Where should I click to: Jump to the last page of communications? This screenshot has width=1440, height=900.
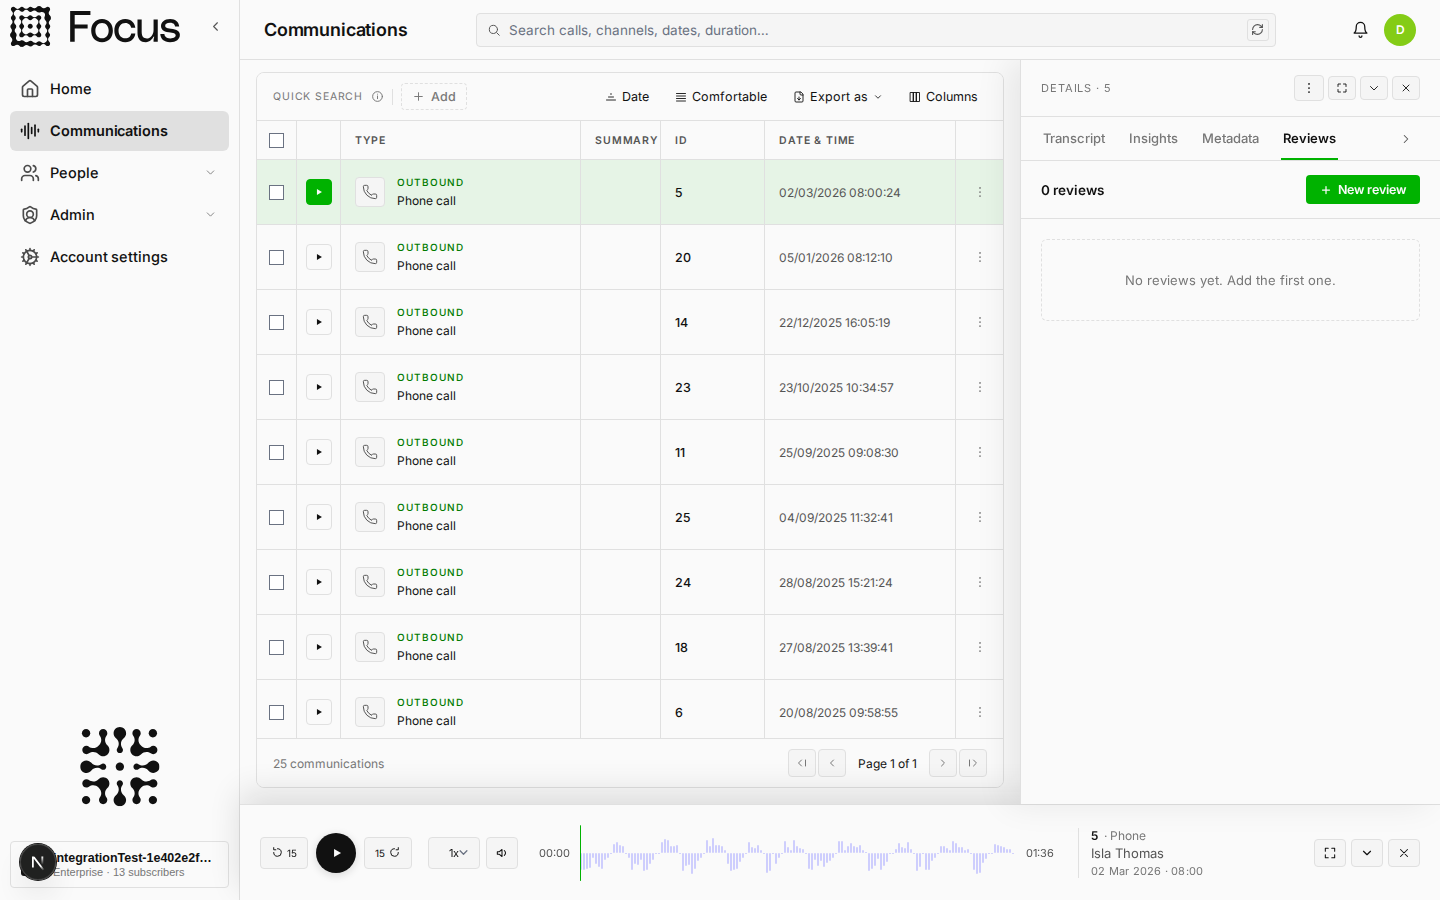tap(973, 763)
